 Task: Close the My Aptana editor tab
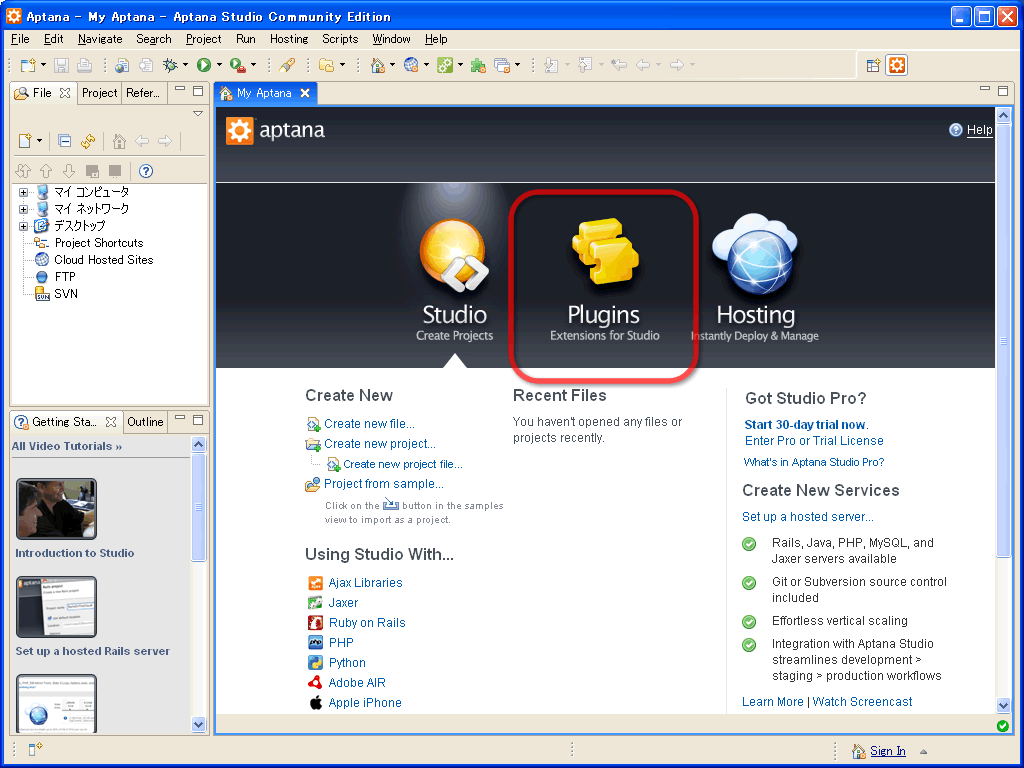pyautogui.click(x=305, y=93)
